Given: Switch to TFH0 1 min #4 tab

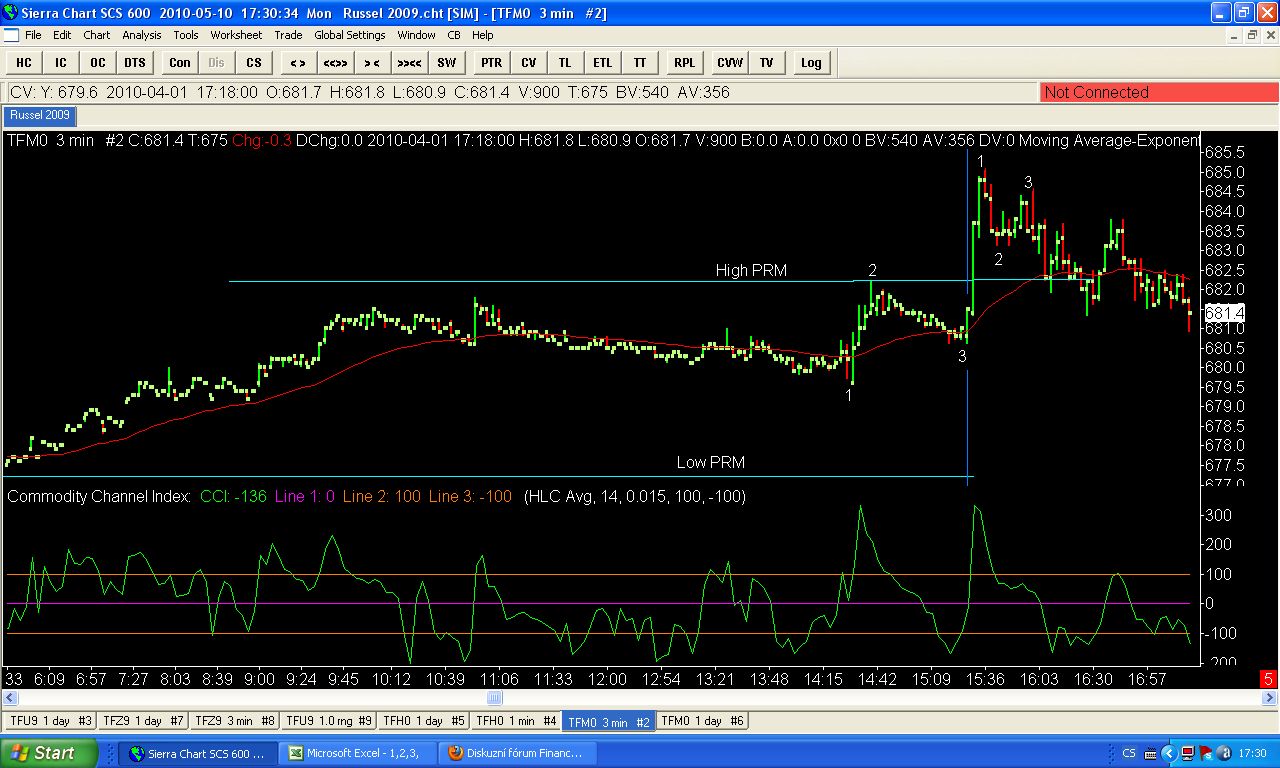Looking at the screenshot, I should coord(516,721).
